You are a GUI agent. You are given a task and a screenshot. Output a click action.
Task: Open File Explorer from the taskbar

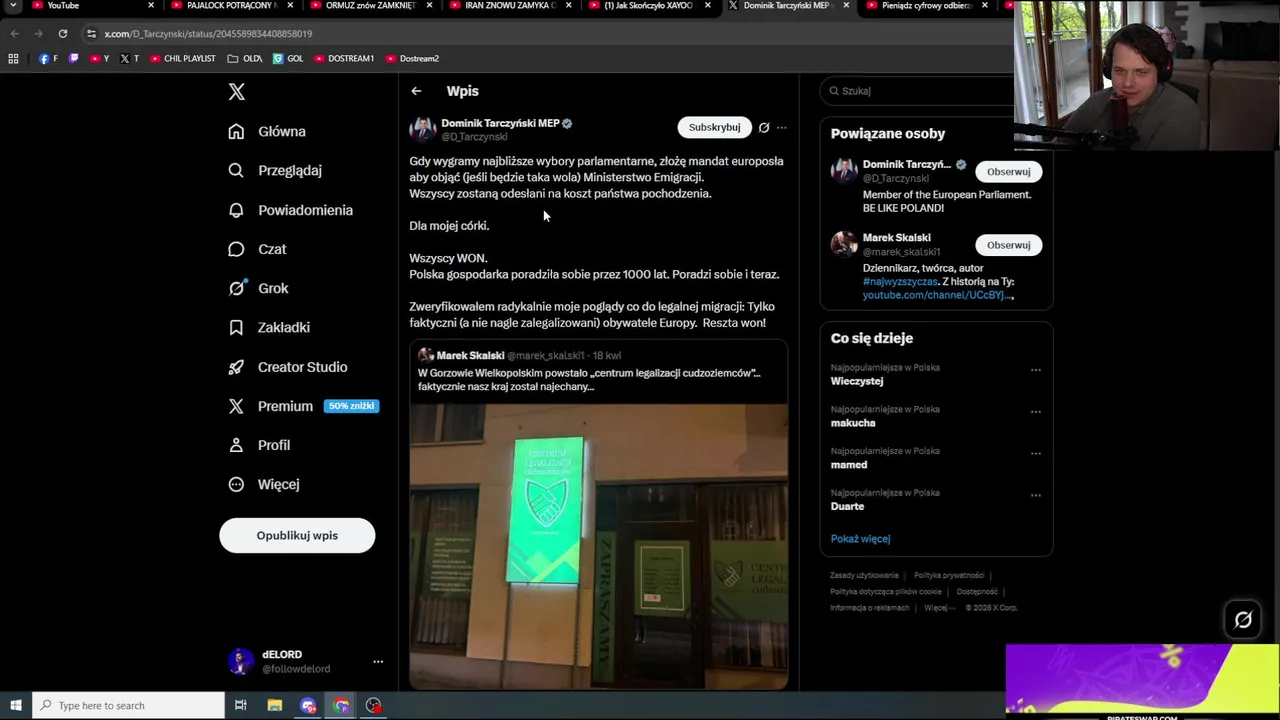(x=275, y=706)
